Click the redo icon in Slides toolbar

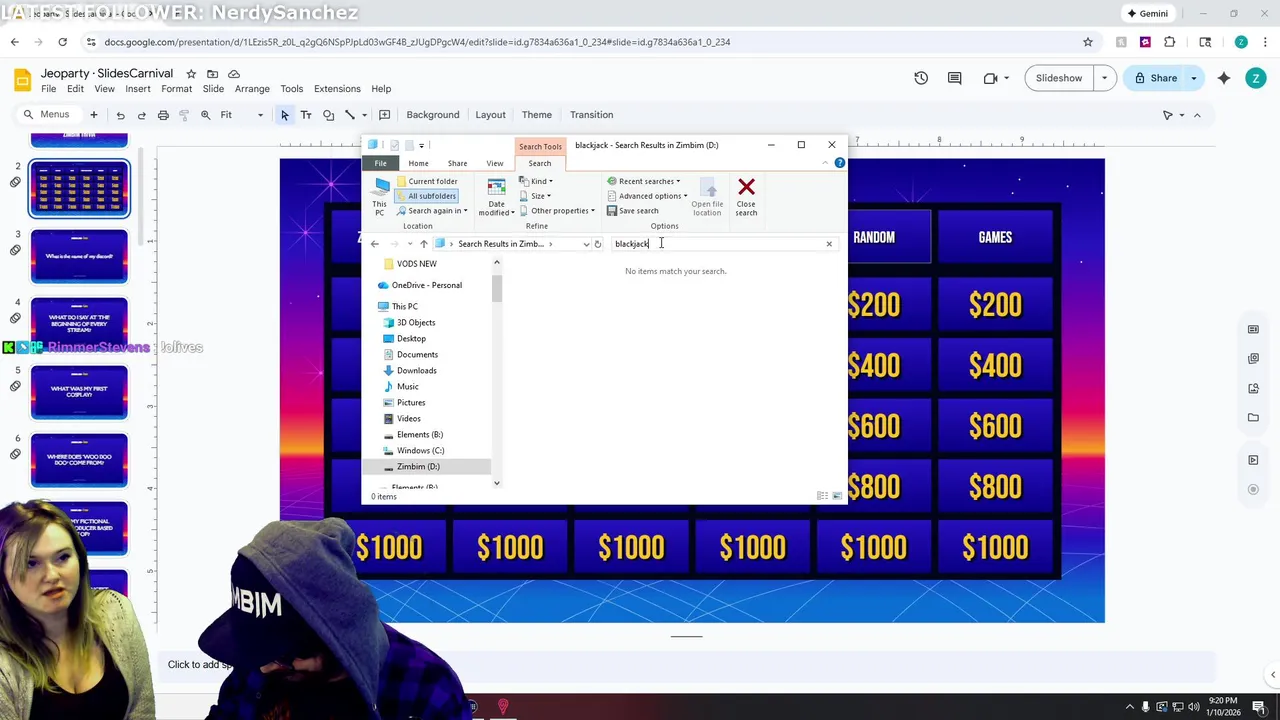tap(141, 115)
